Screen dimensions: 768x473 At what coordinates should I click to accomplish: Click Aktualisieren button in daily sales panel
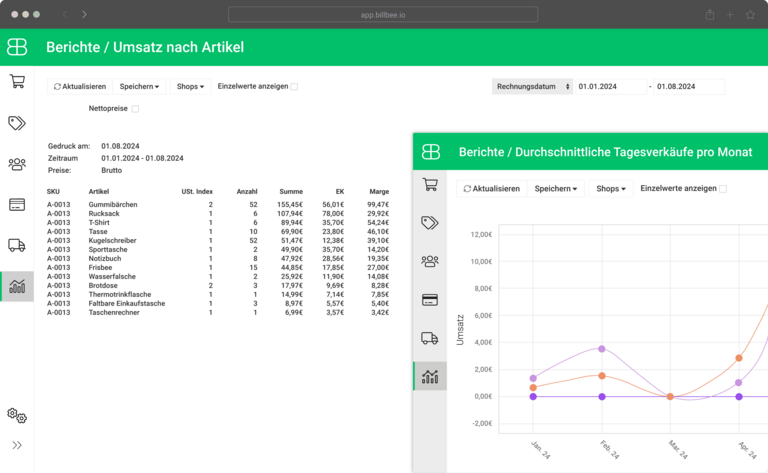[490, 188]
